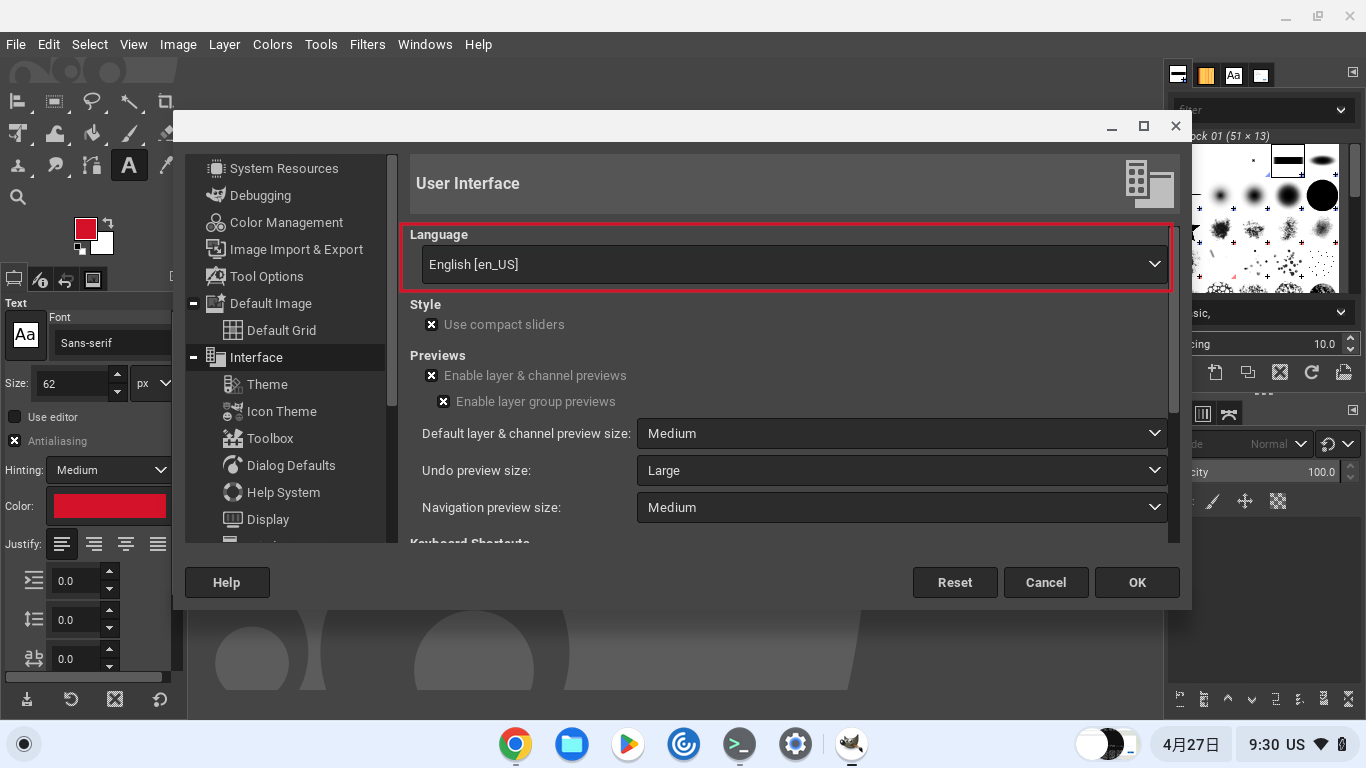
Task: Disable Enable layer & channel previews
Action: 431,376
